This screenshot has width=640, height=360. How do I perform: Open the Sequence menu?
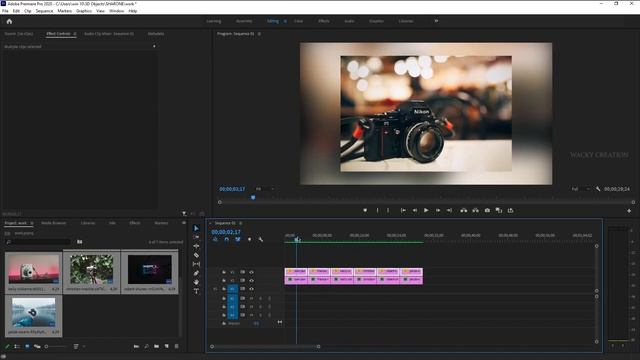click(44, 11)
